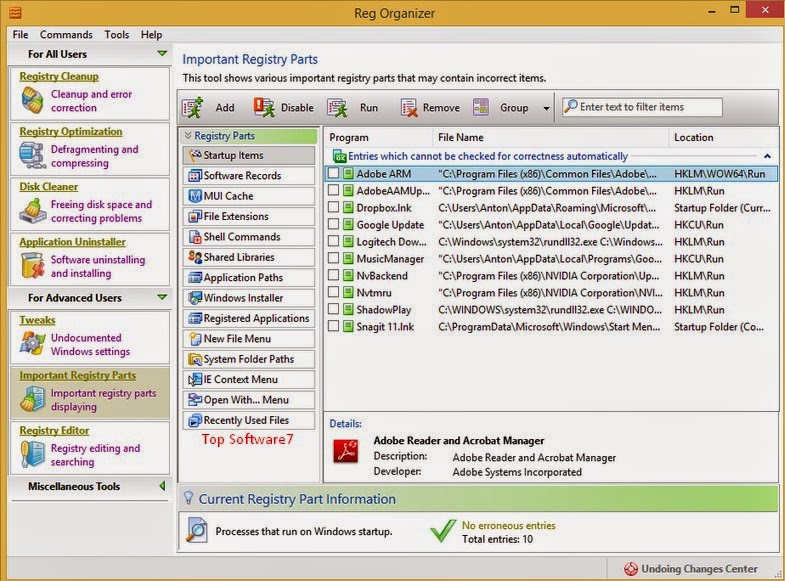This screenshot has width=785, height=581.
Task: Click the filter items text field
Action: [642, 107]
